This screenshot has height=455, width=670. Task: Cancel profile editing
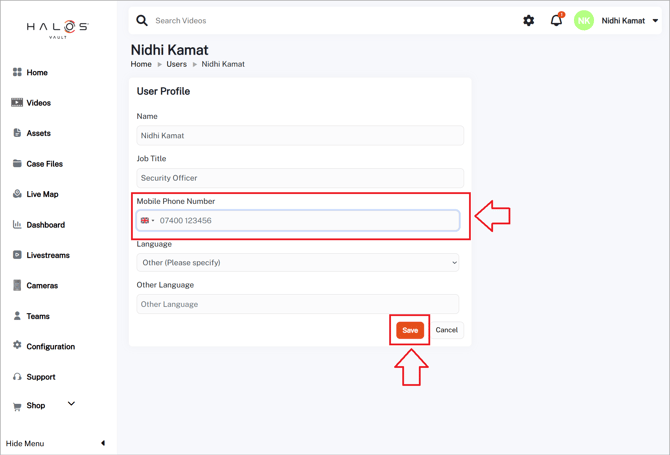tap(446, 330)
